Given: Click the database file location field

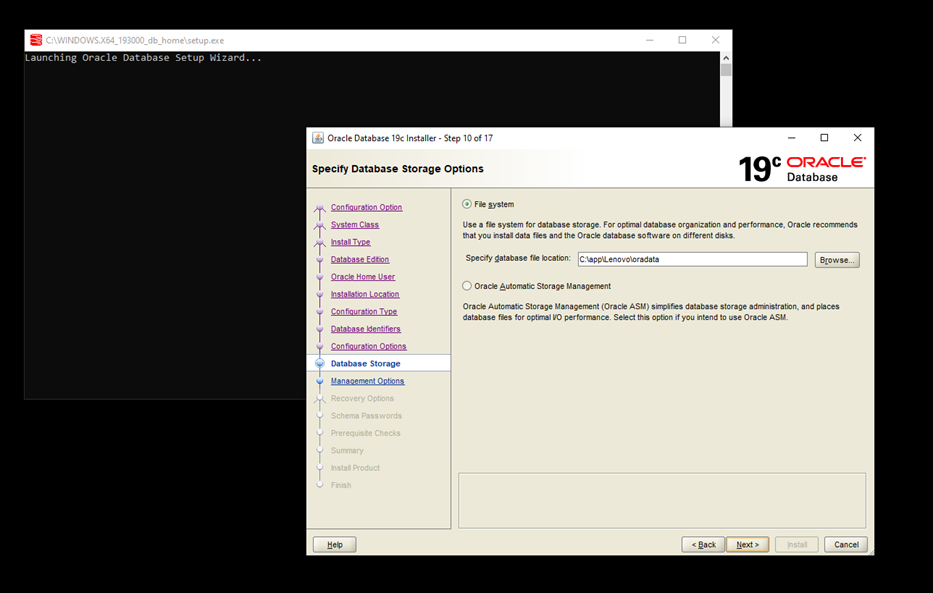Looking at the screenshot, I should click(x=692, y=259).
